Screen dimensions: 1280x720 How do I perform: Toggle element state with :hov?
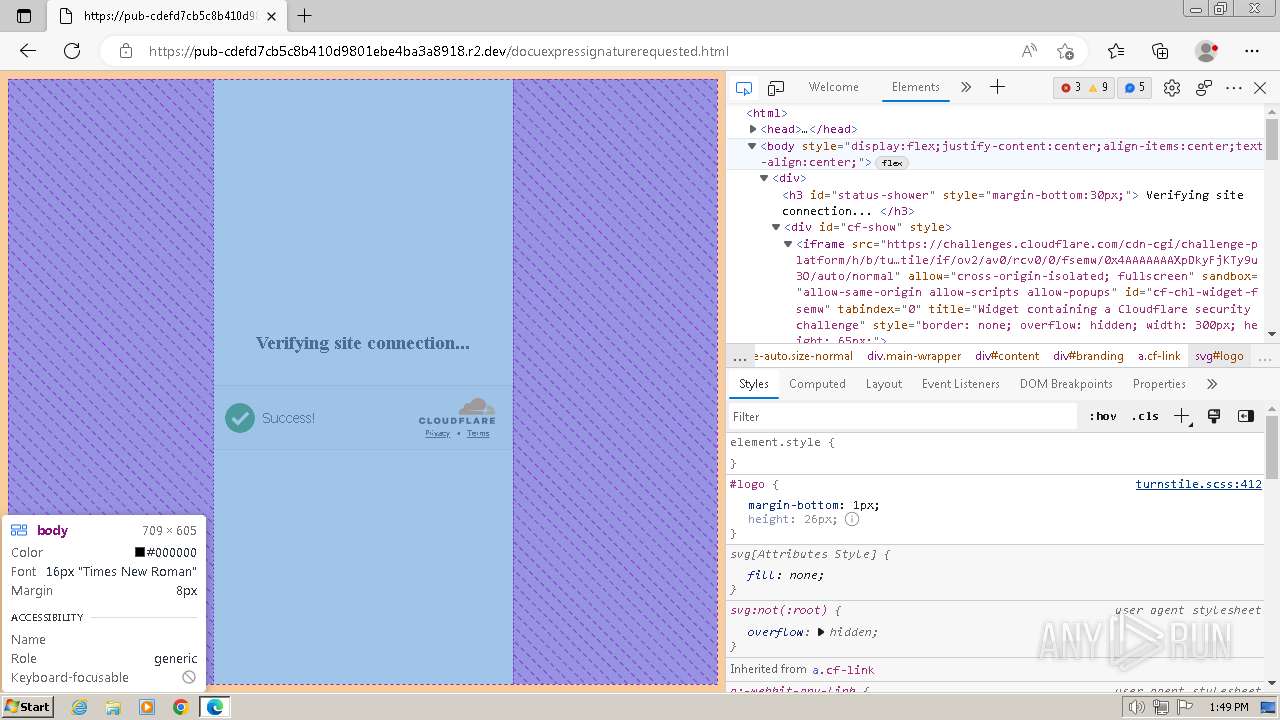click(x=1103, y=417)
